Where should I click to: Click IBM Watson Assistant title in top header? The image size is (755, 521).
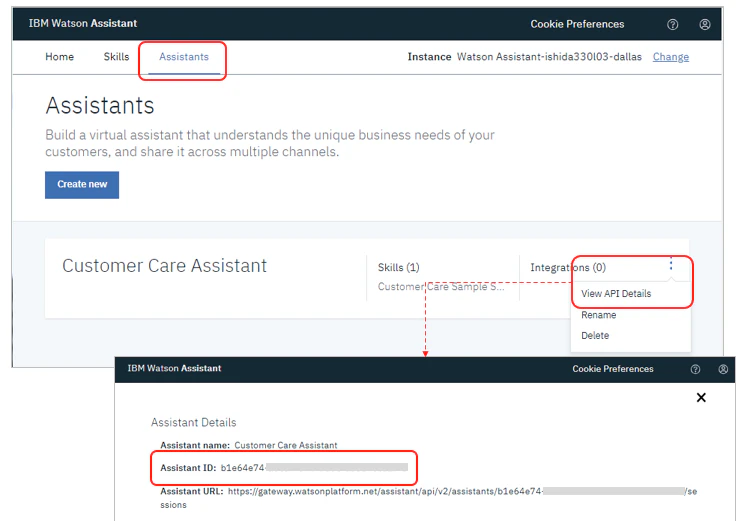point(83,24)
